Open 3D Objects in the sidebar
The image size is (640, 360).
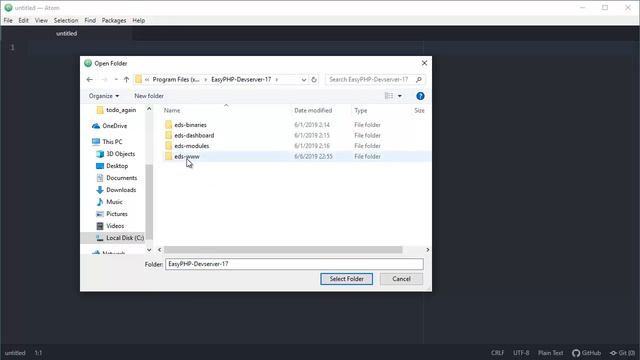point(120,154)
